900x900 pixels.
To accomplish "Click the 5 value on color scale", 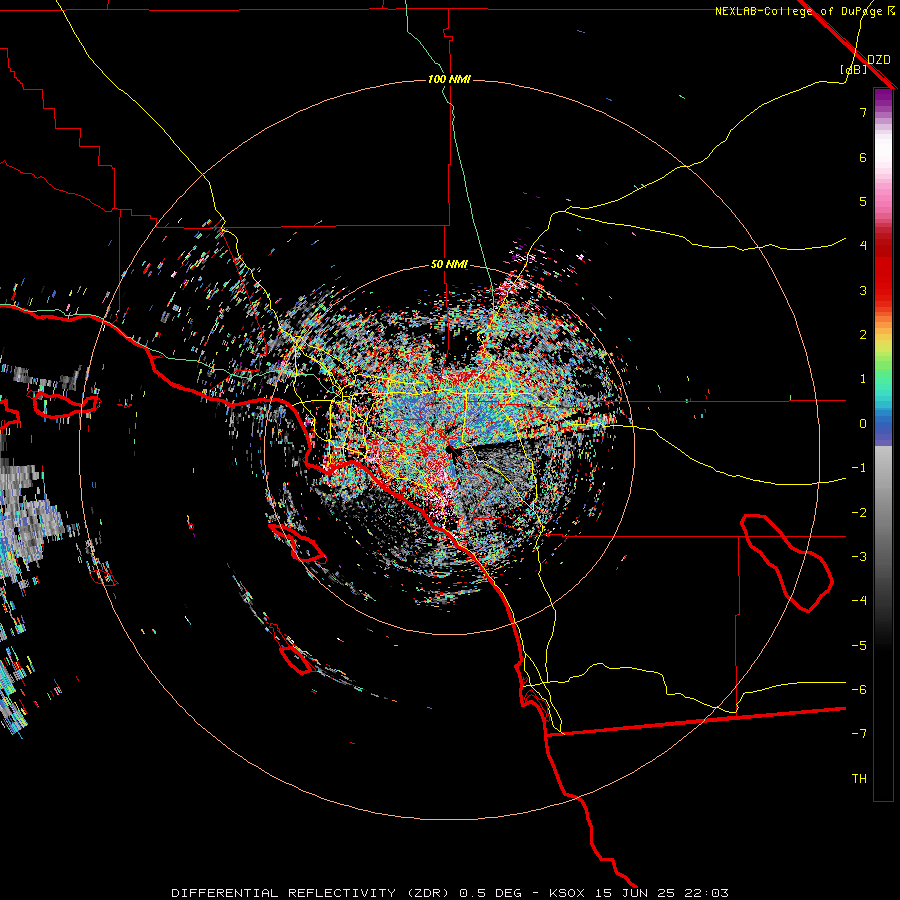I will tap(863, 201).
